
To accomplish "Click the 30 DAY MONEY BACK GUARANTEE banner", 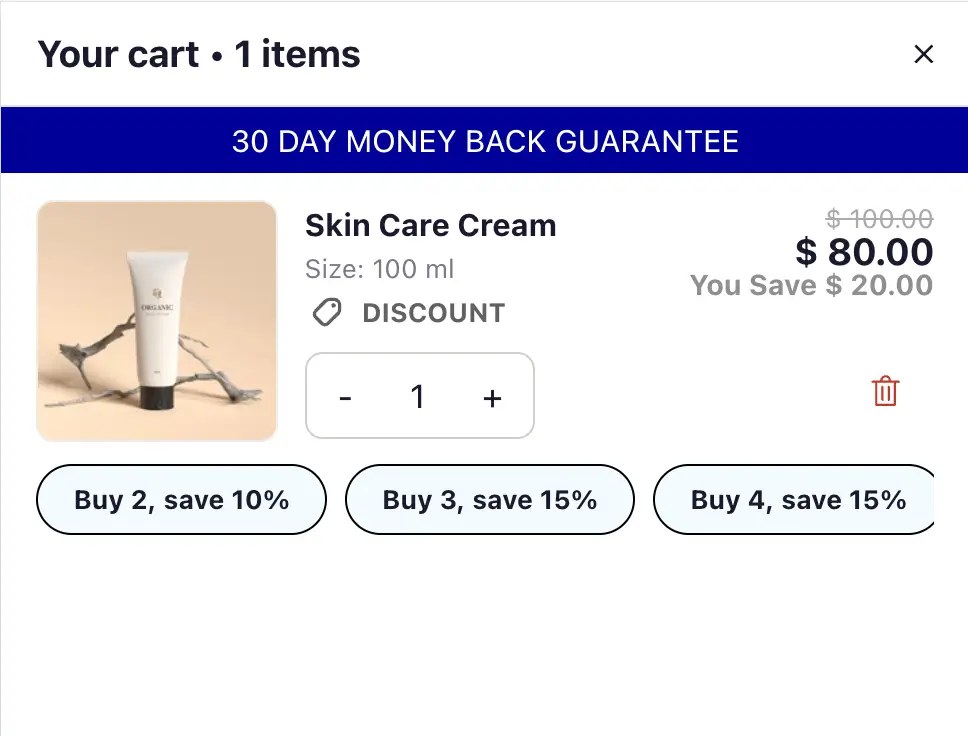I will tap(484, 140).
